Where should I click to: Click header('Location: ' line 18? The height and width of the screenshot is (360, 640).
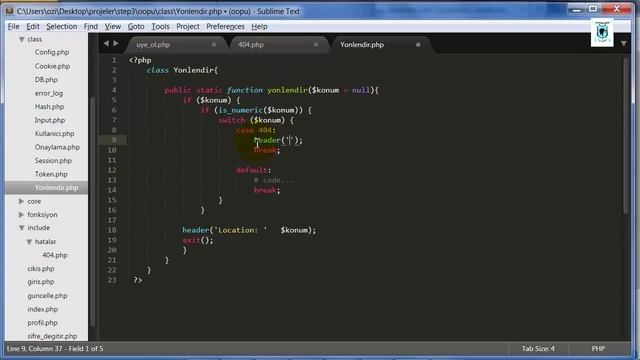click(249, 230)
